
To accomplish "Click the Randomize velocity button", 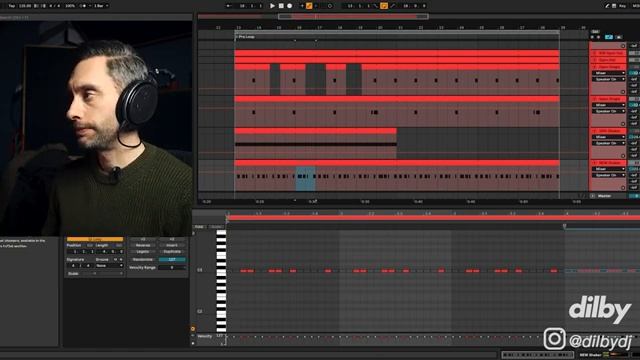I will point(143,260).
